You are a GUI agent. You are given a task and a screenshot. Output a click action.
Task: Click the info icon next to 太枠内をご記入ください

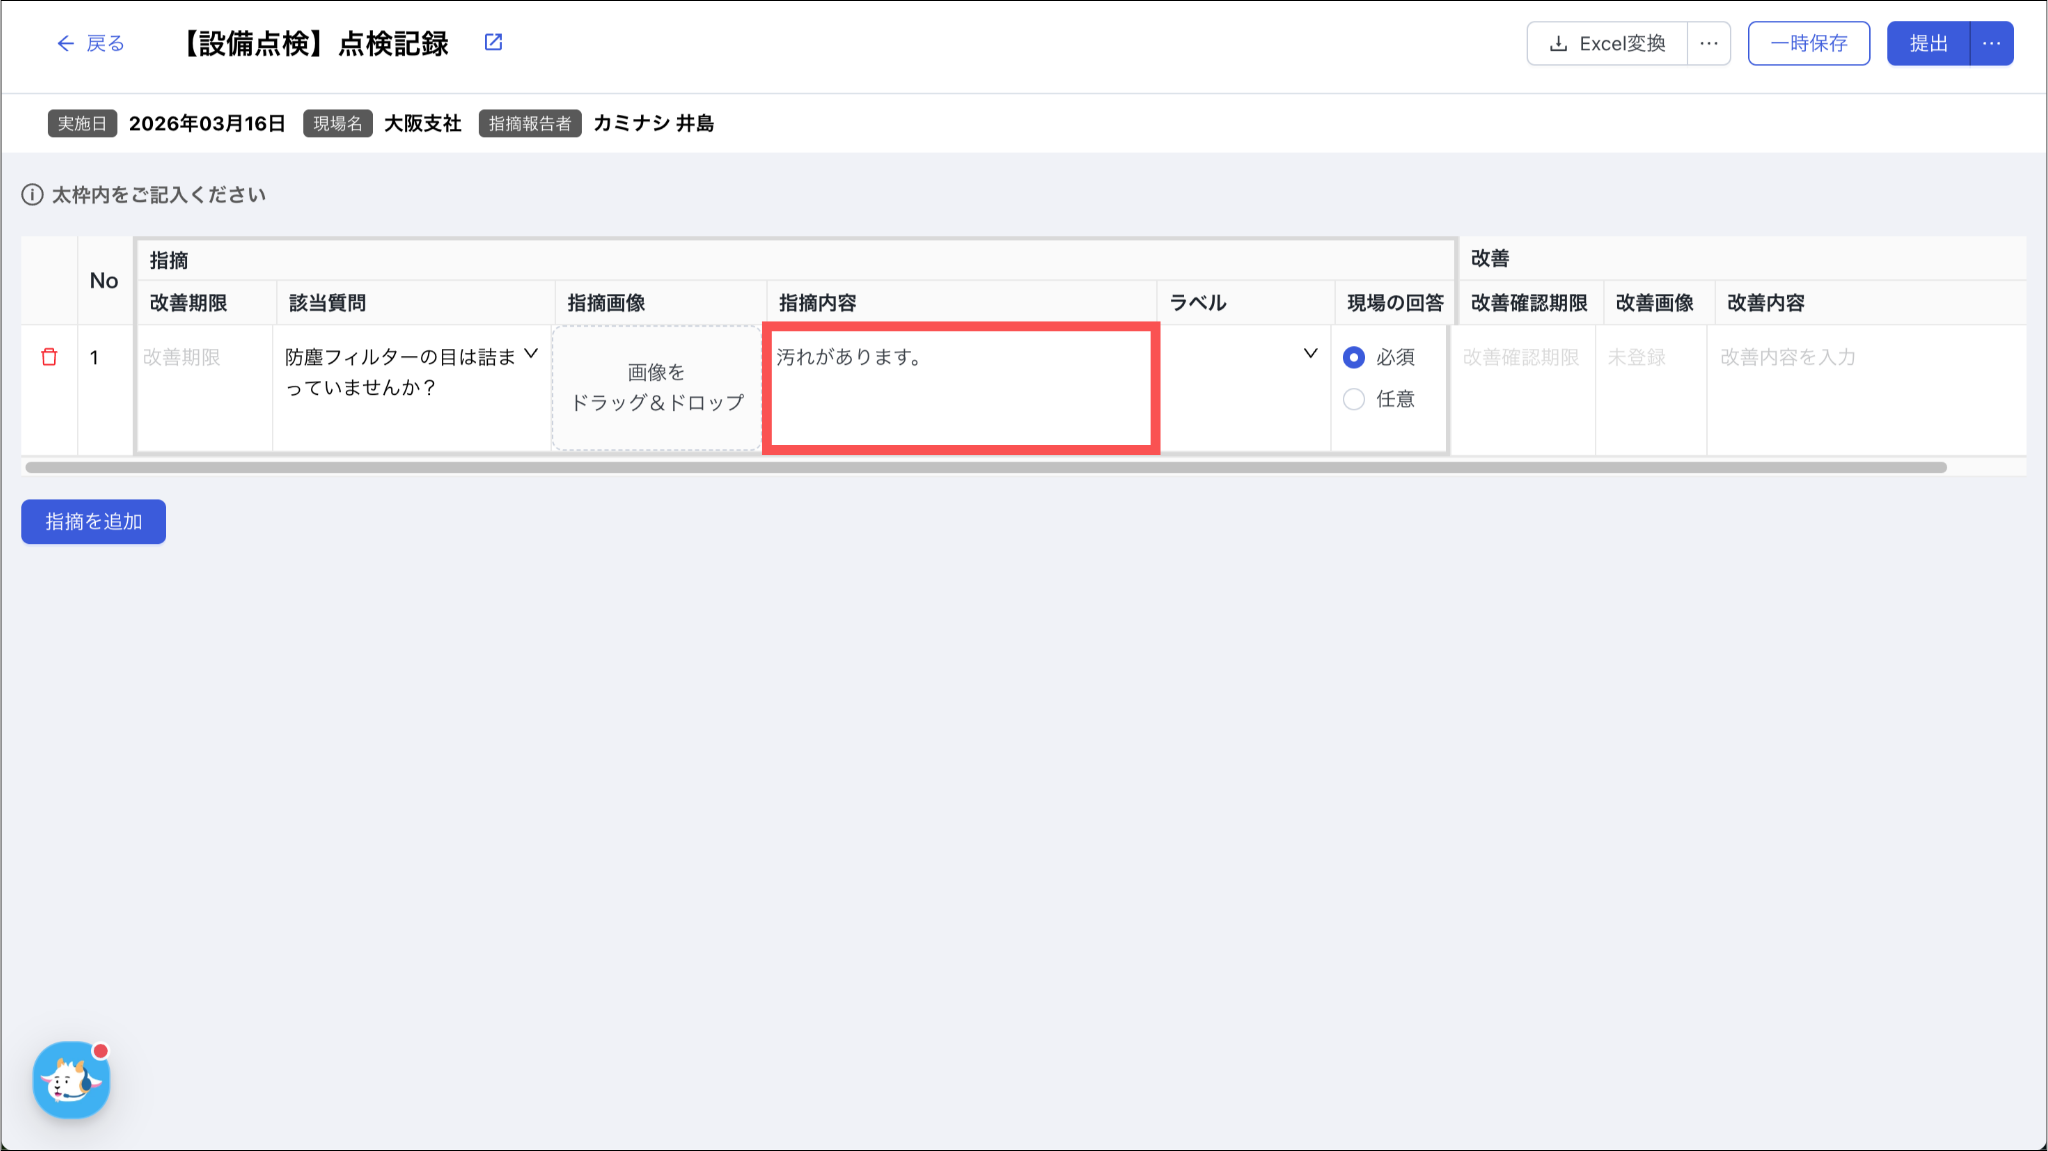tap(32, 195)
